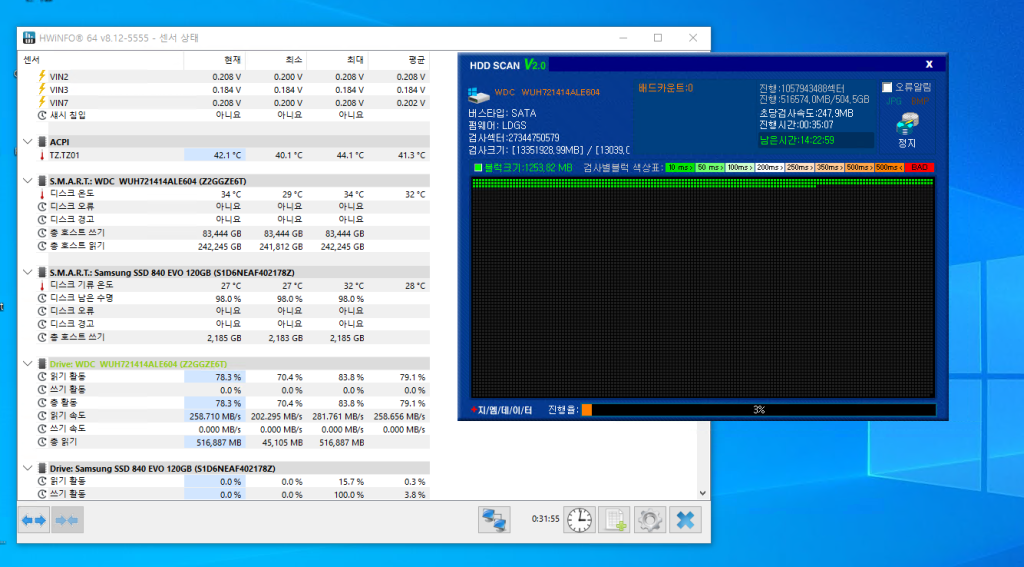Collapse the S.M.A.R.T.: Samsung SSD 840 EVO group
Image resolution: width=1024 pixels, height=567 pixels.
click(x=27, y=272)
